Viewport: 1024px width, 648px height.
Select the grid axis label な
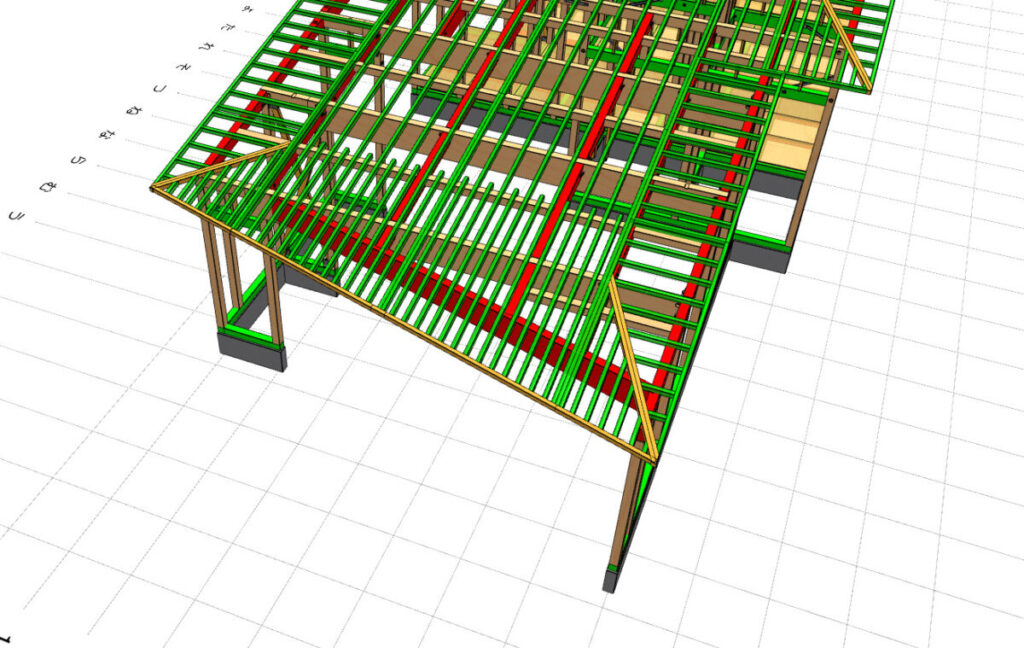click(106, 135)
